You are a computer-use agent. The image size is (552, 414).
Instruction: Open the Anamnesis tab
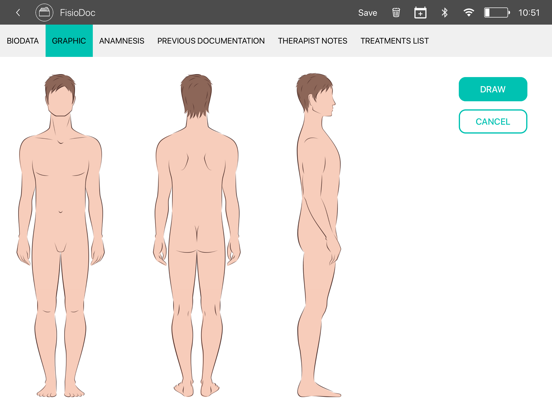pyautogui.click(x=121, y=41)
